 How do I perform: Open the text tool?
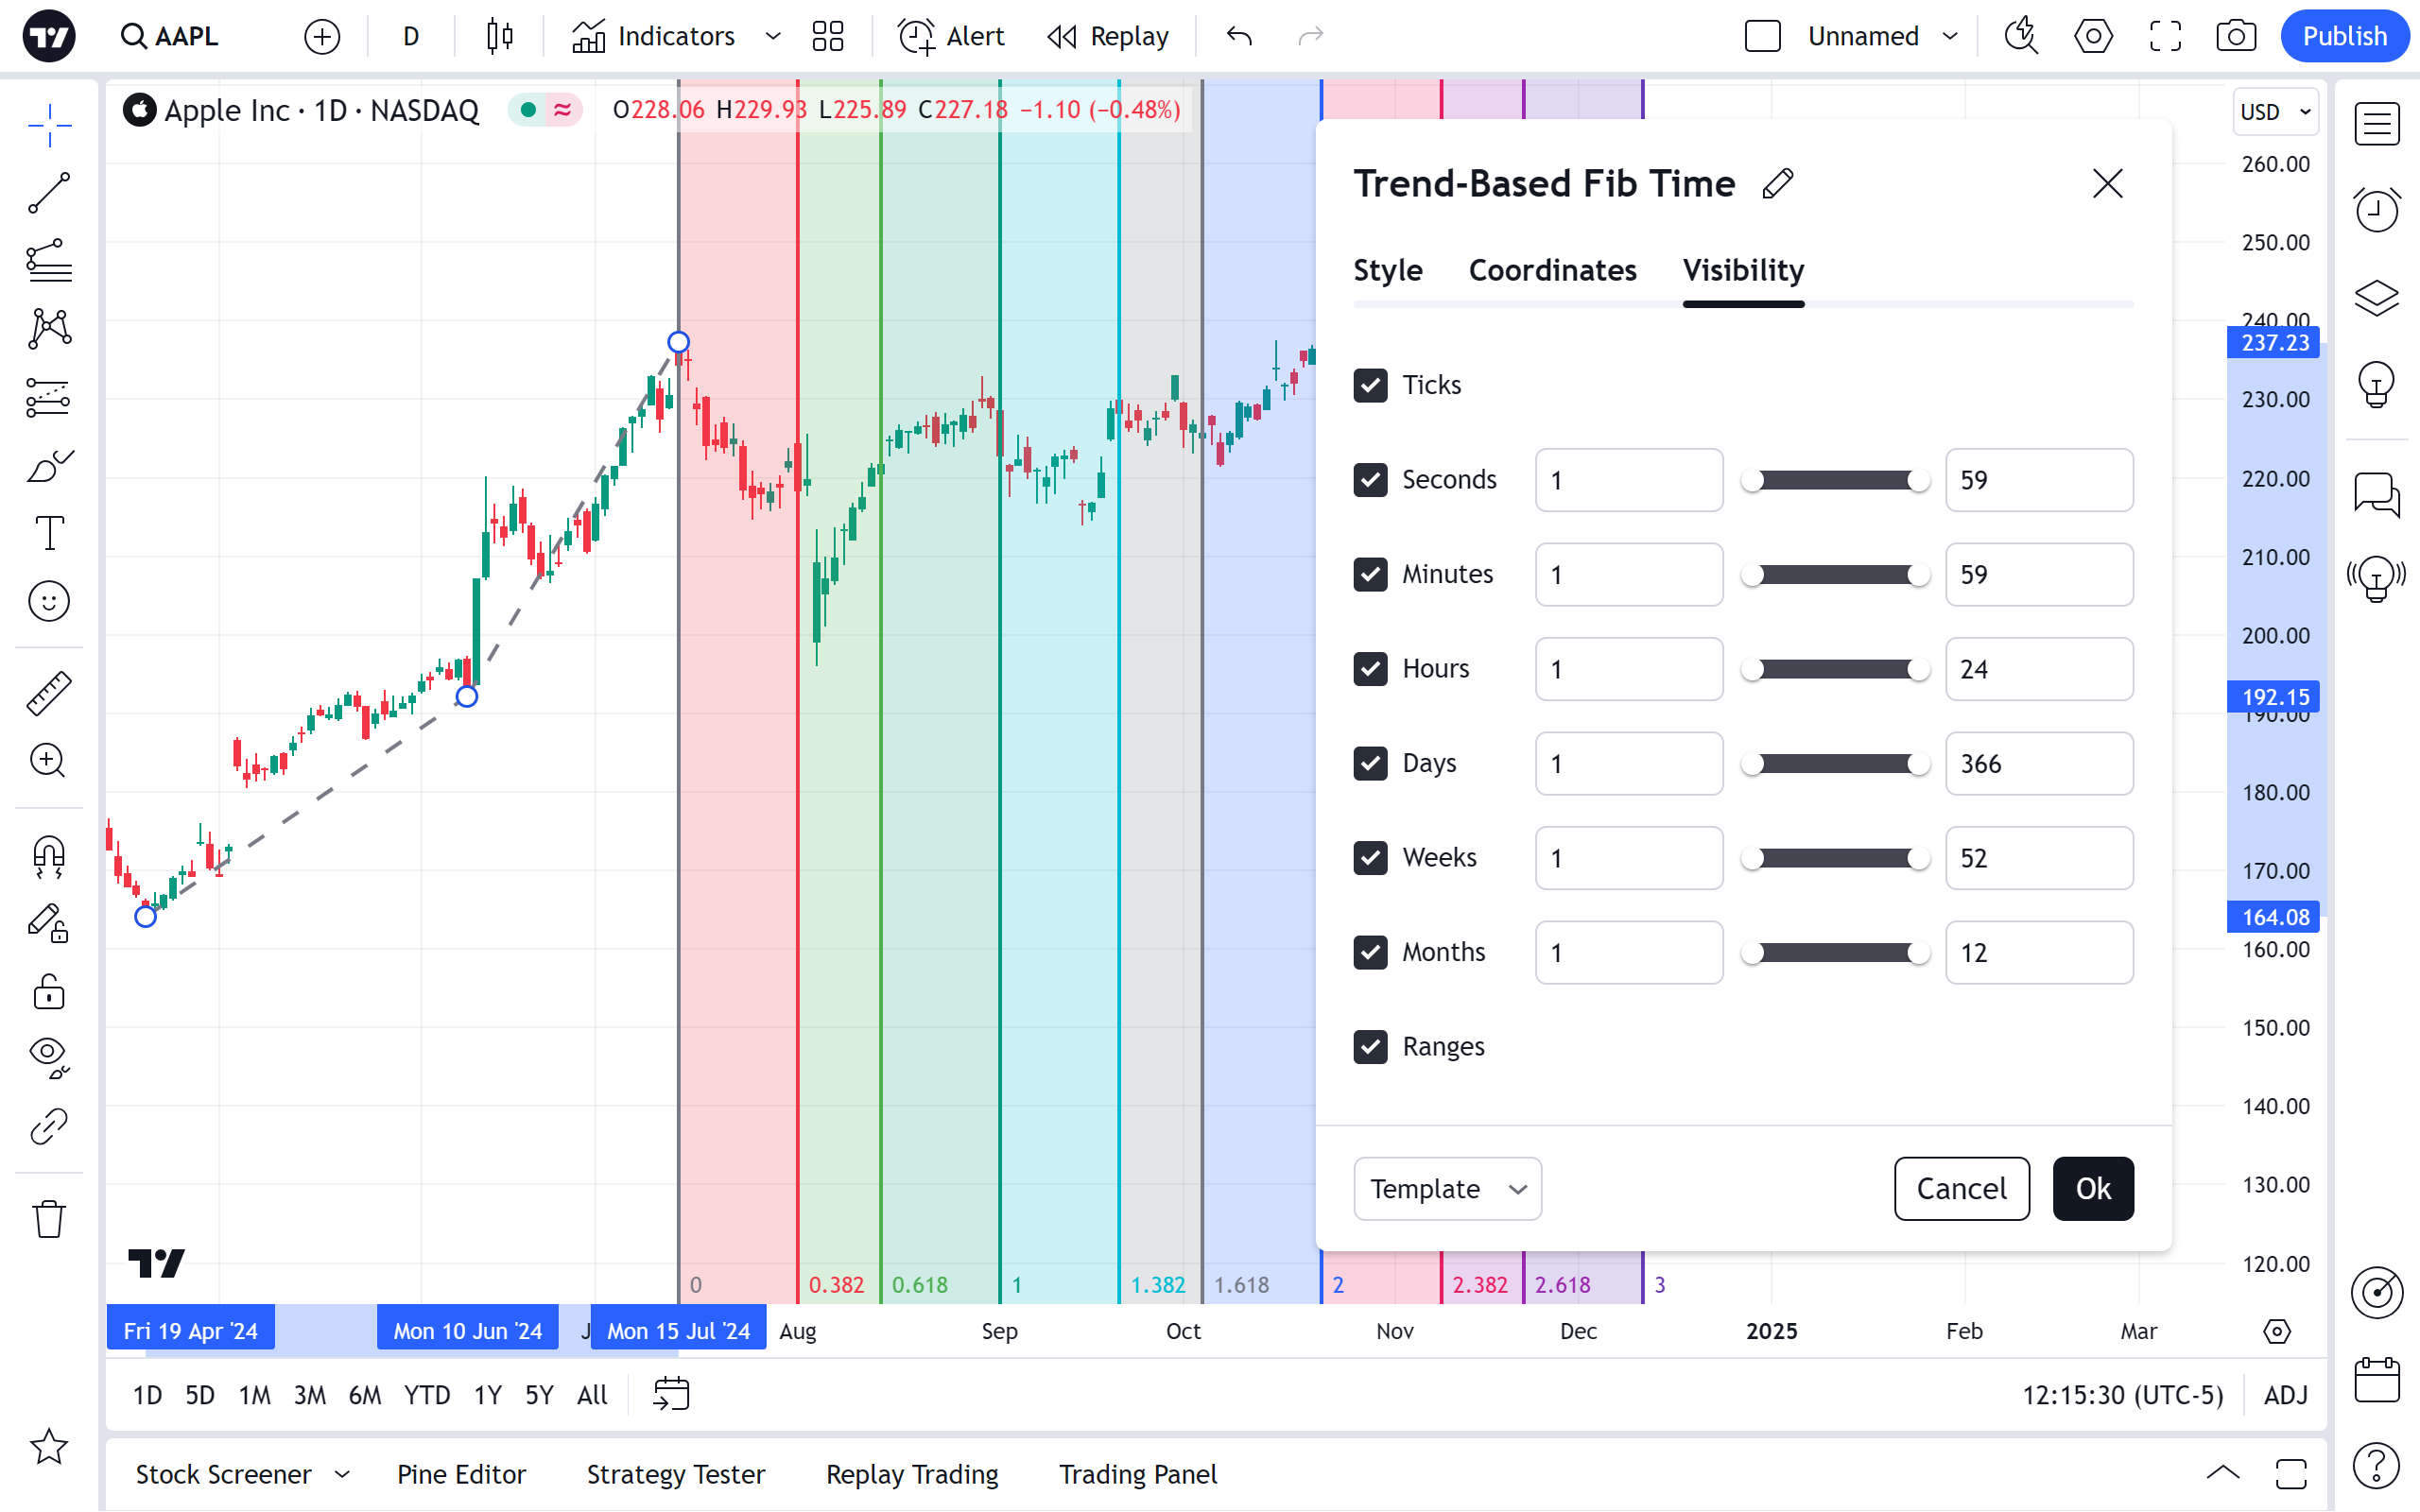49,533
